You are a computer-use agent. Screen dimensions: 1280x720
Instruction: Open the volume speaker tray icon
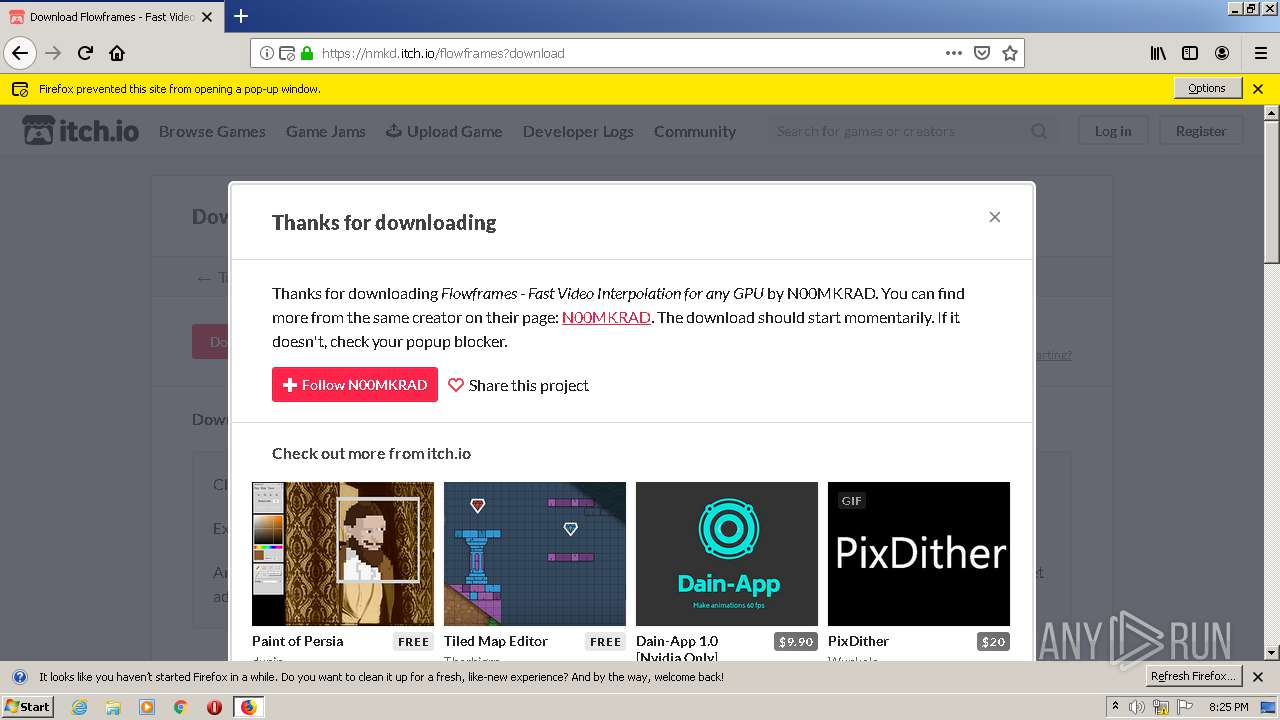pyautogui.click(x=1137, y=707)
